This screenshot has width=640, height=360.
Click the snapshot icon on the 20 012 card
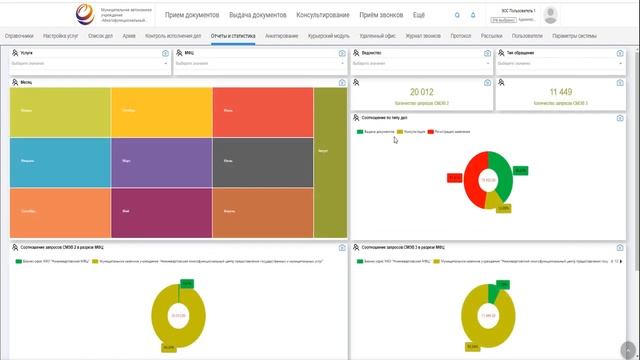pos(487,83)
